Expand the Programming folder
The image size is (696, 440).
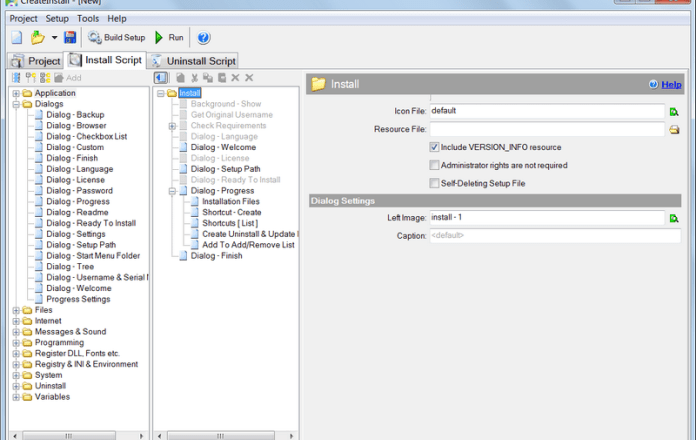[x=16, y=343]
